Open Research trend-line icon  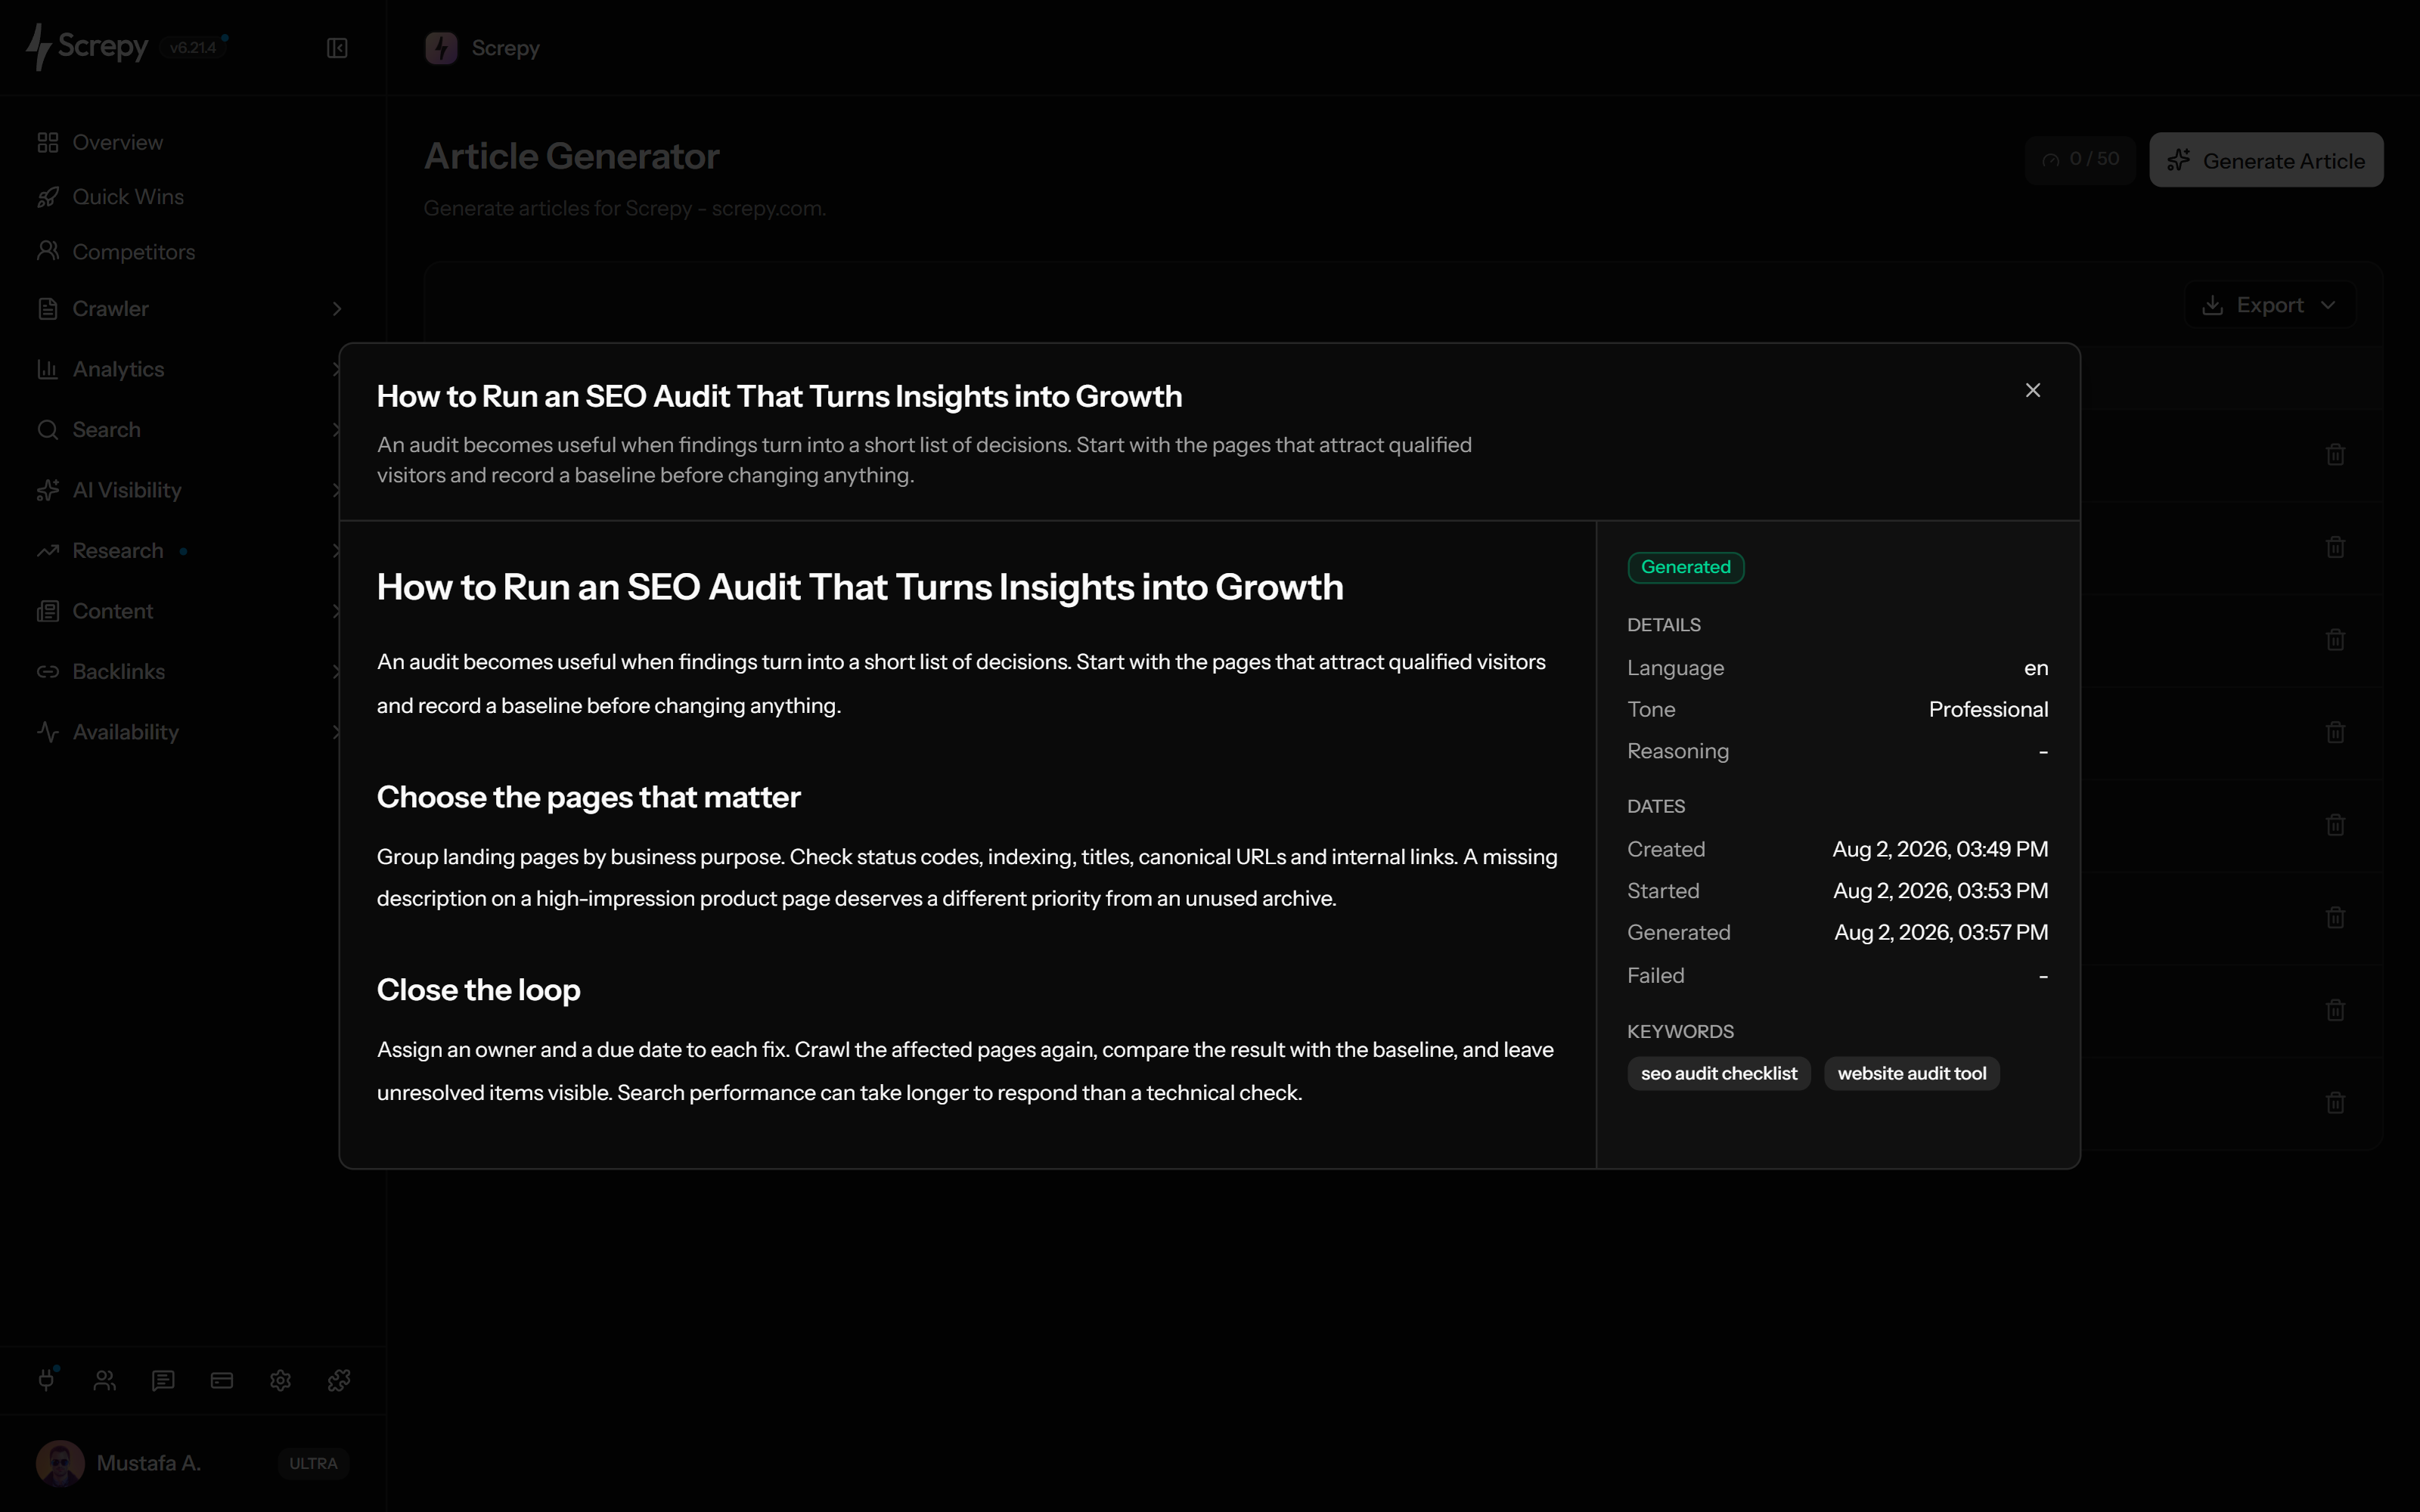point(48,551)
